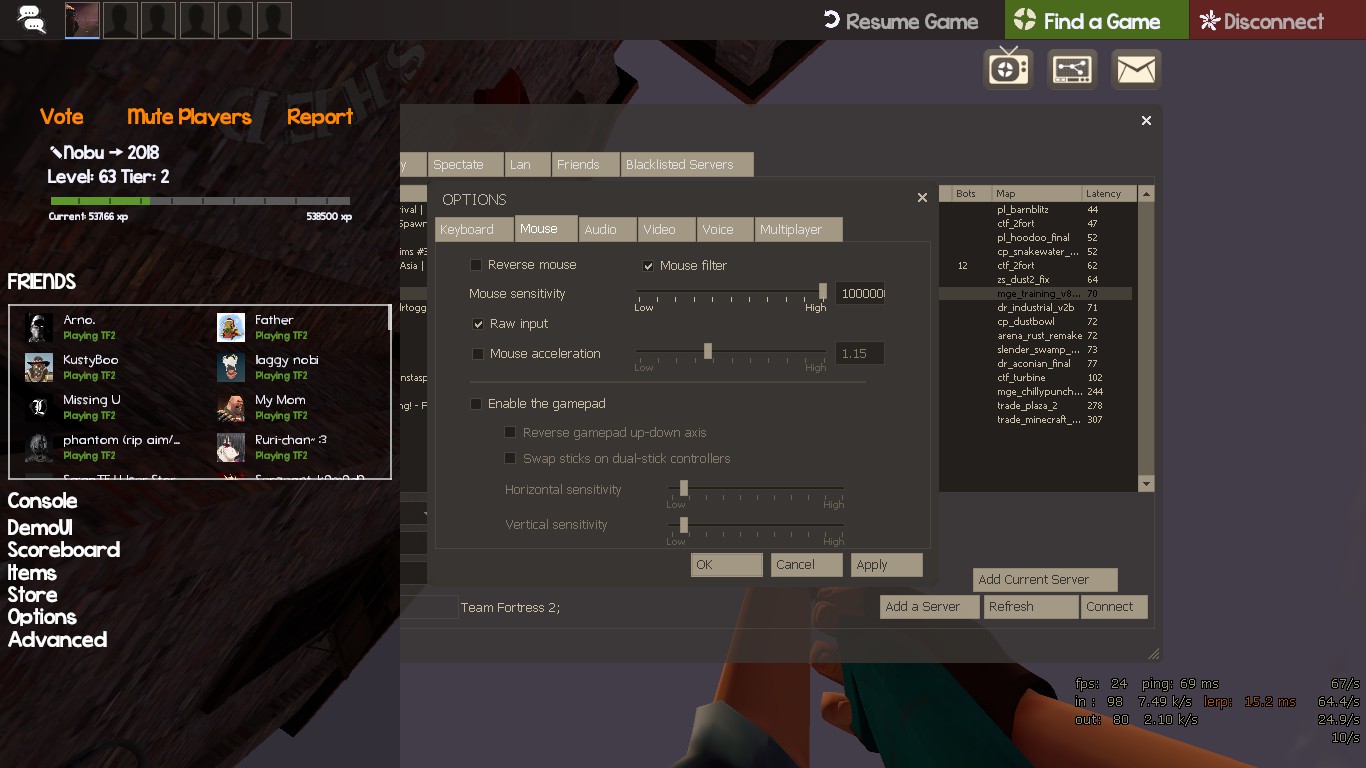Click phantom's friend avatar
The width and height of the screenshot is (1366, 768).
pos(39,448)
